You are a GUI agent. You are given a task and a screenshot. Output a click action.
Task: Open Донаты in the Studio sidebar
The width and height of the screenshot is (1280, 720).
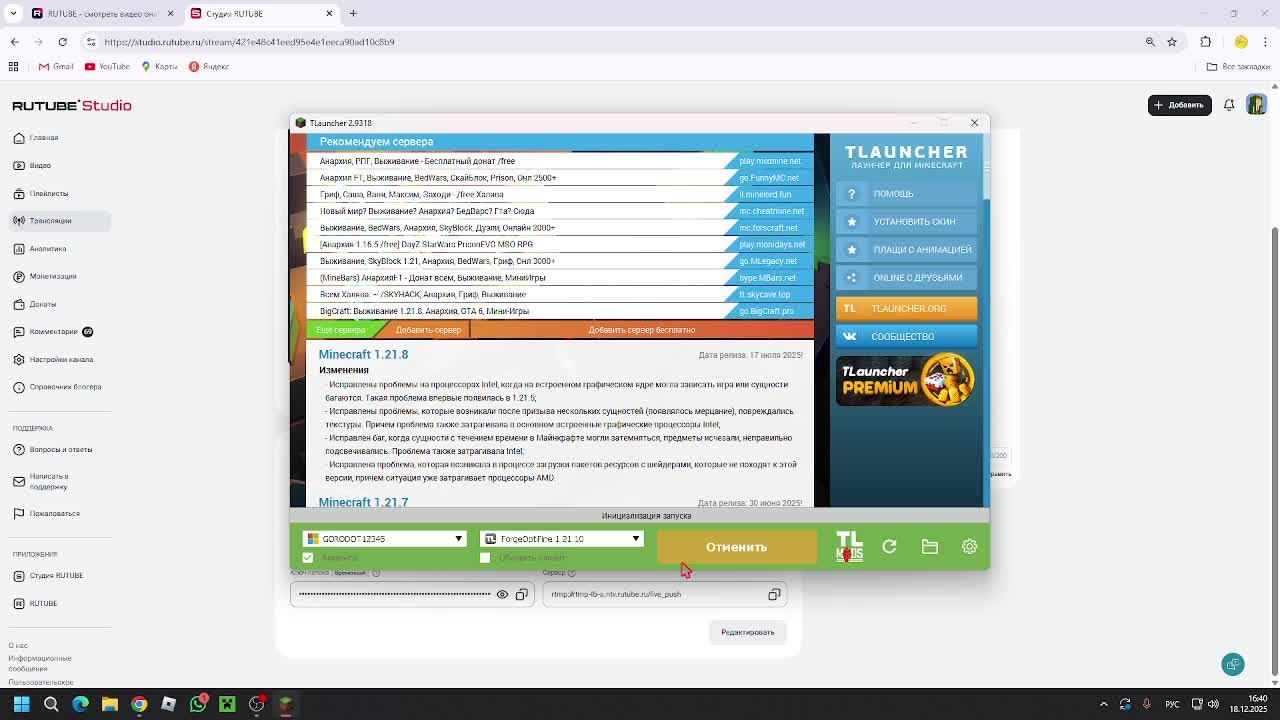point(43,304)
